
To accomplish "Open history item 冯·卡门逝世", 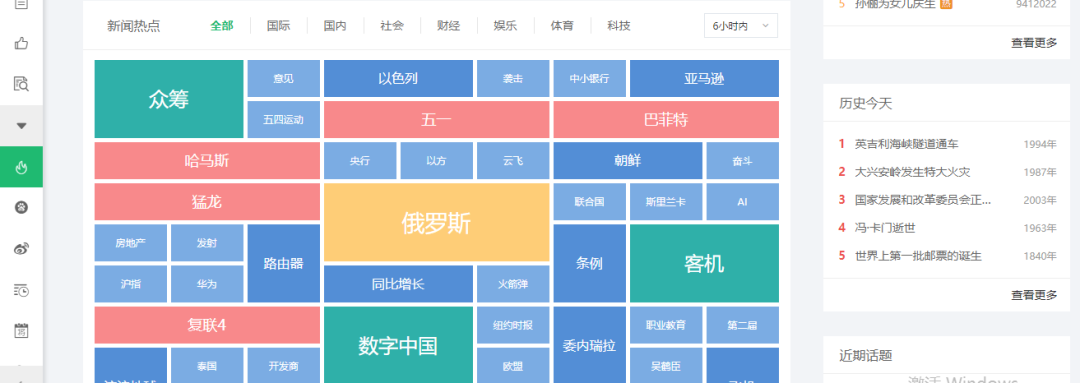I will click(x=885, y=228).
